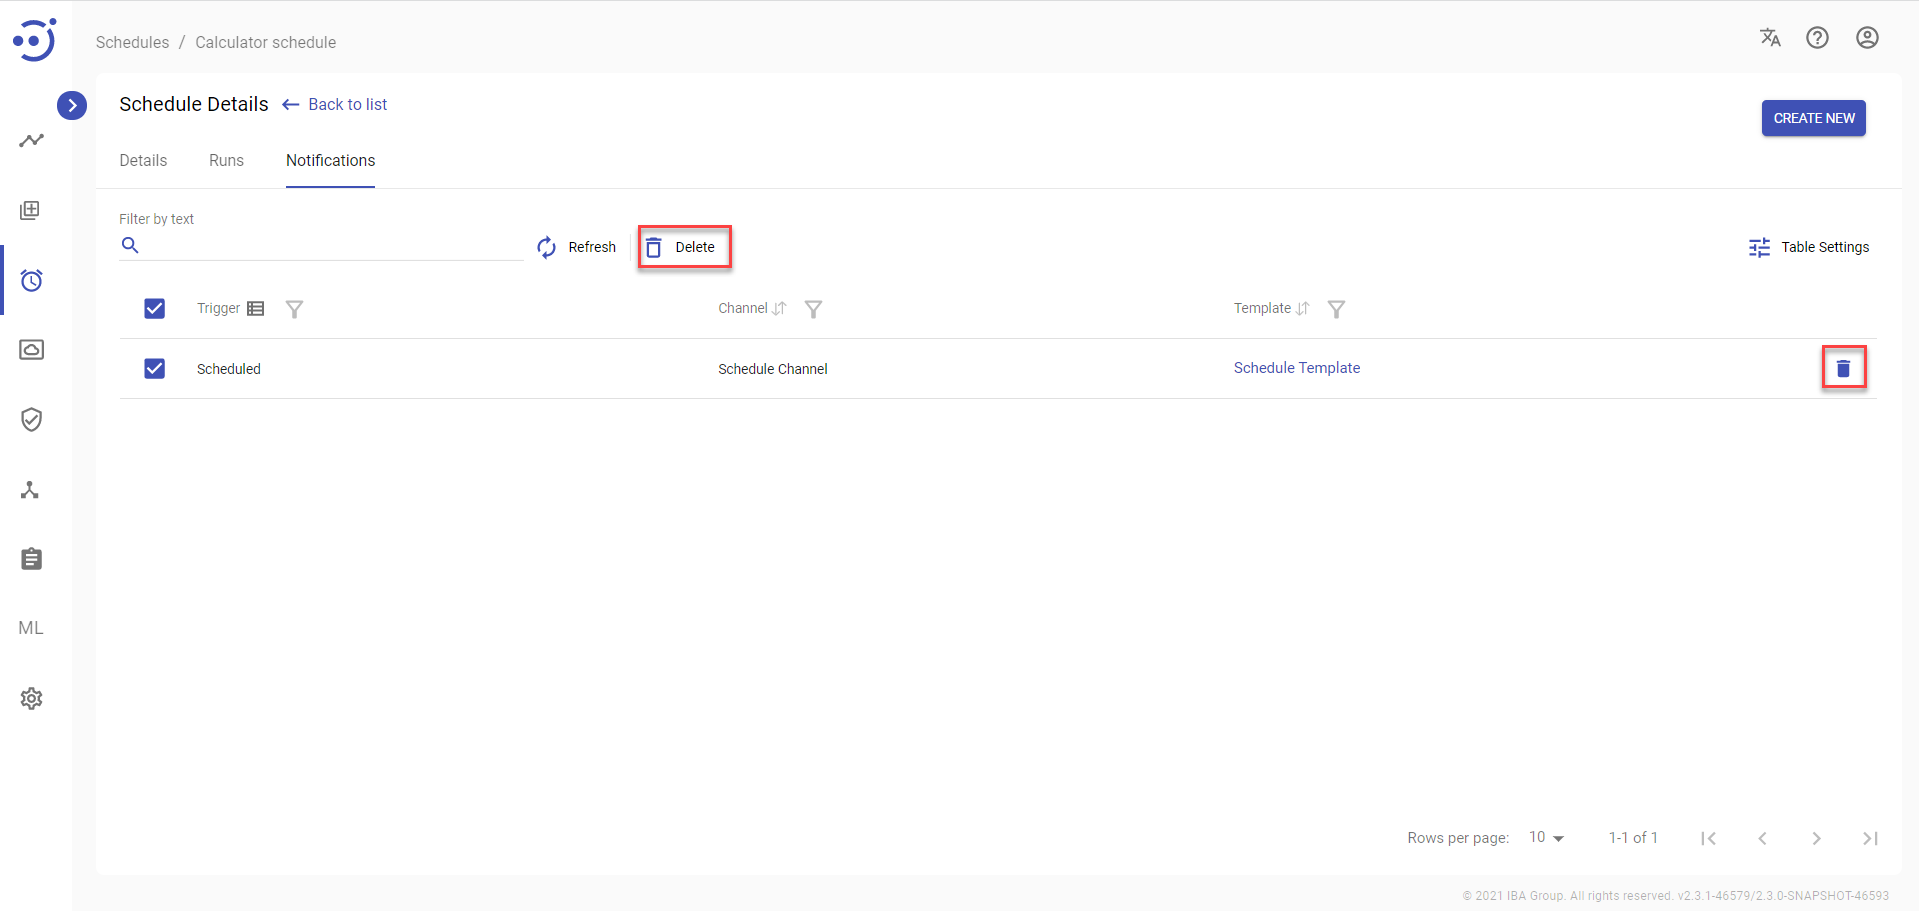This screenshot has width=1919, height=911.
Task: Click the CREATE NEW button
Action: pyautogui.click(x=1813, y=118)
